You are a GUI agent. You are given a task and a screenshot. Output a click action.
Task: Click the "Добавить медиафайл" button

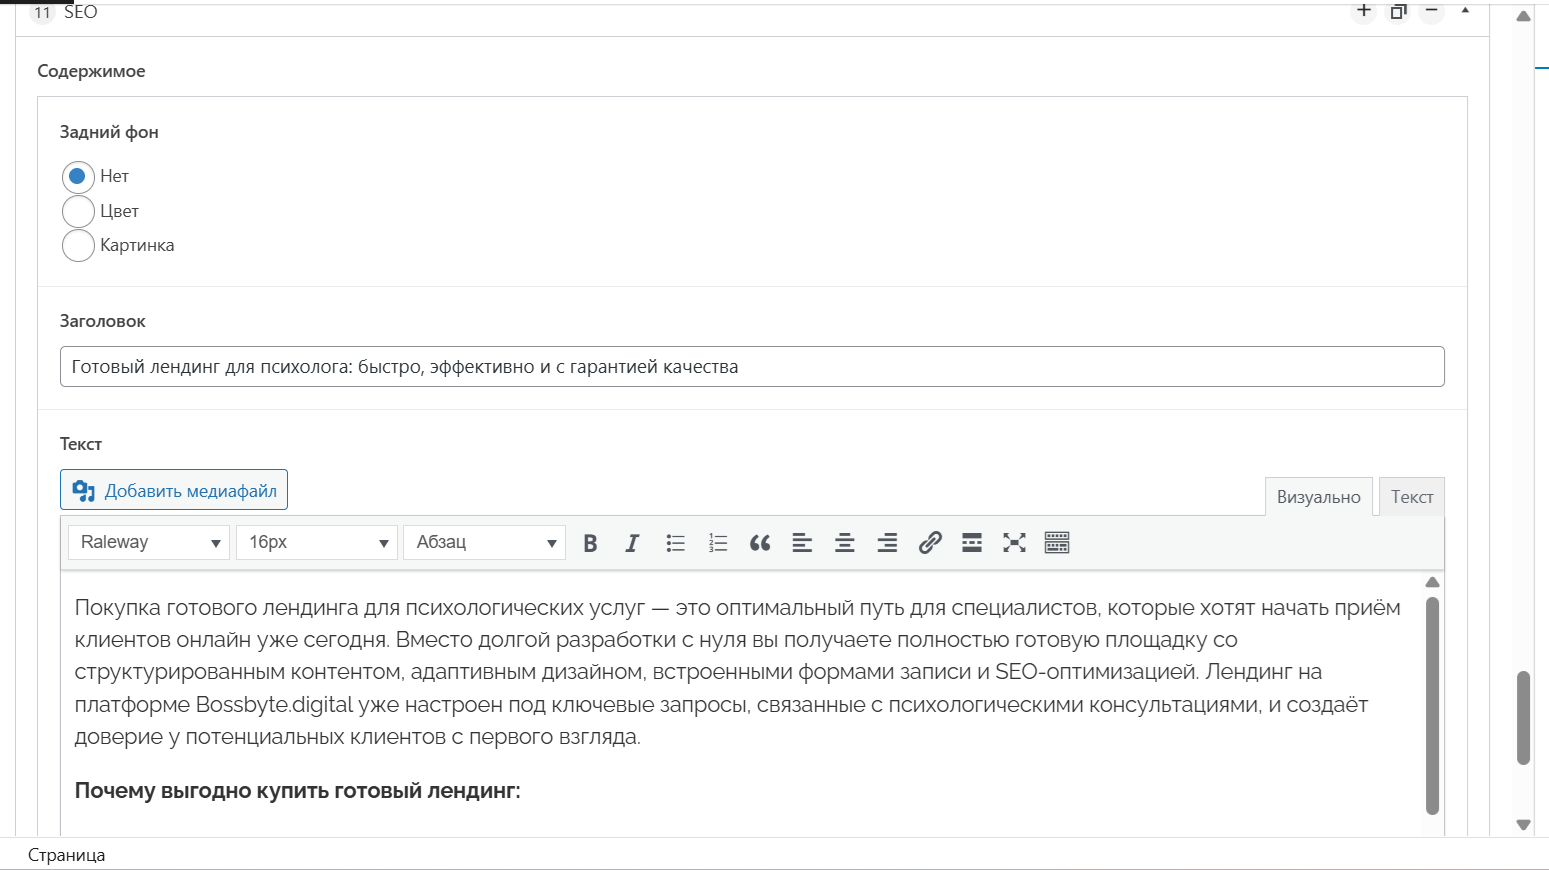click(x=174, y=490)
